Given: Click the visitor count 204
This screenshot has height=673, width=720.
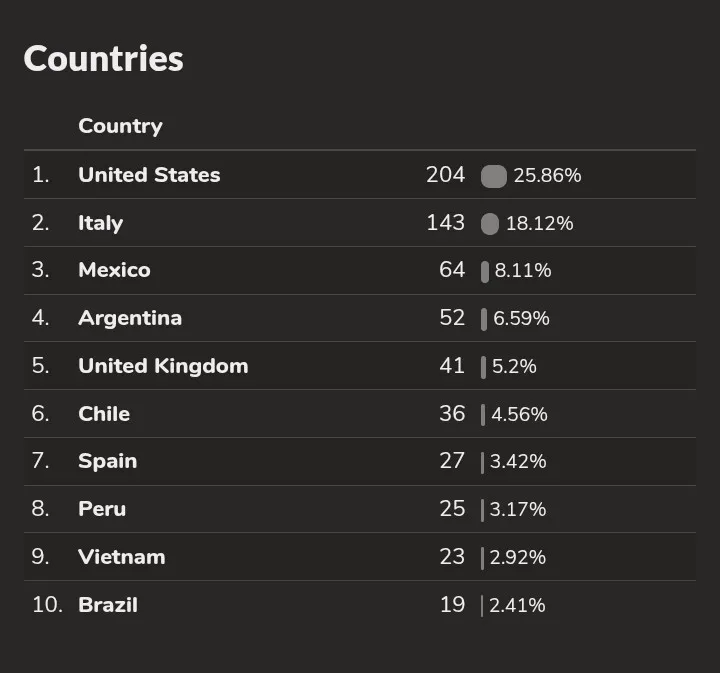Looking at the screenshot, I should tap(445, 175).
